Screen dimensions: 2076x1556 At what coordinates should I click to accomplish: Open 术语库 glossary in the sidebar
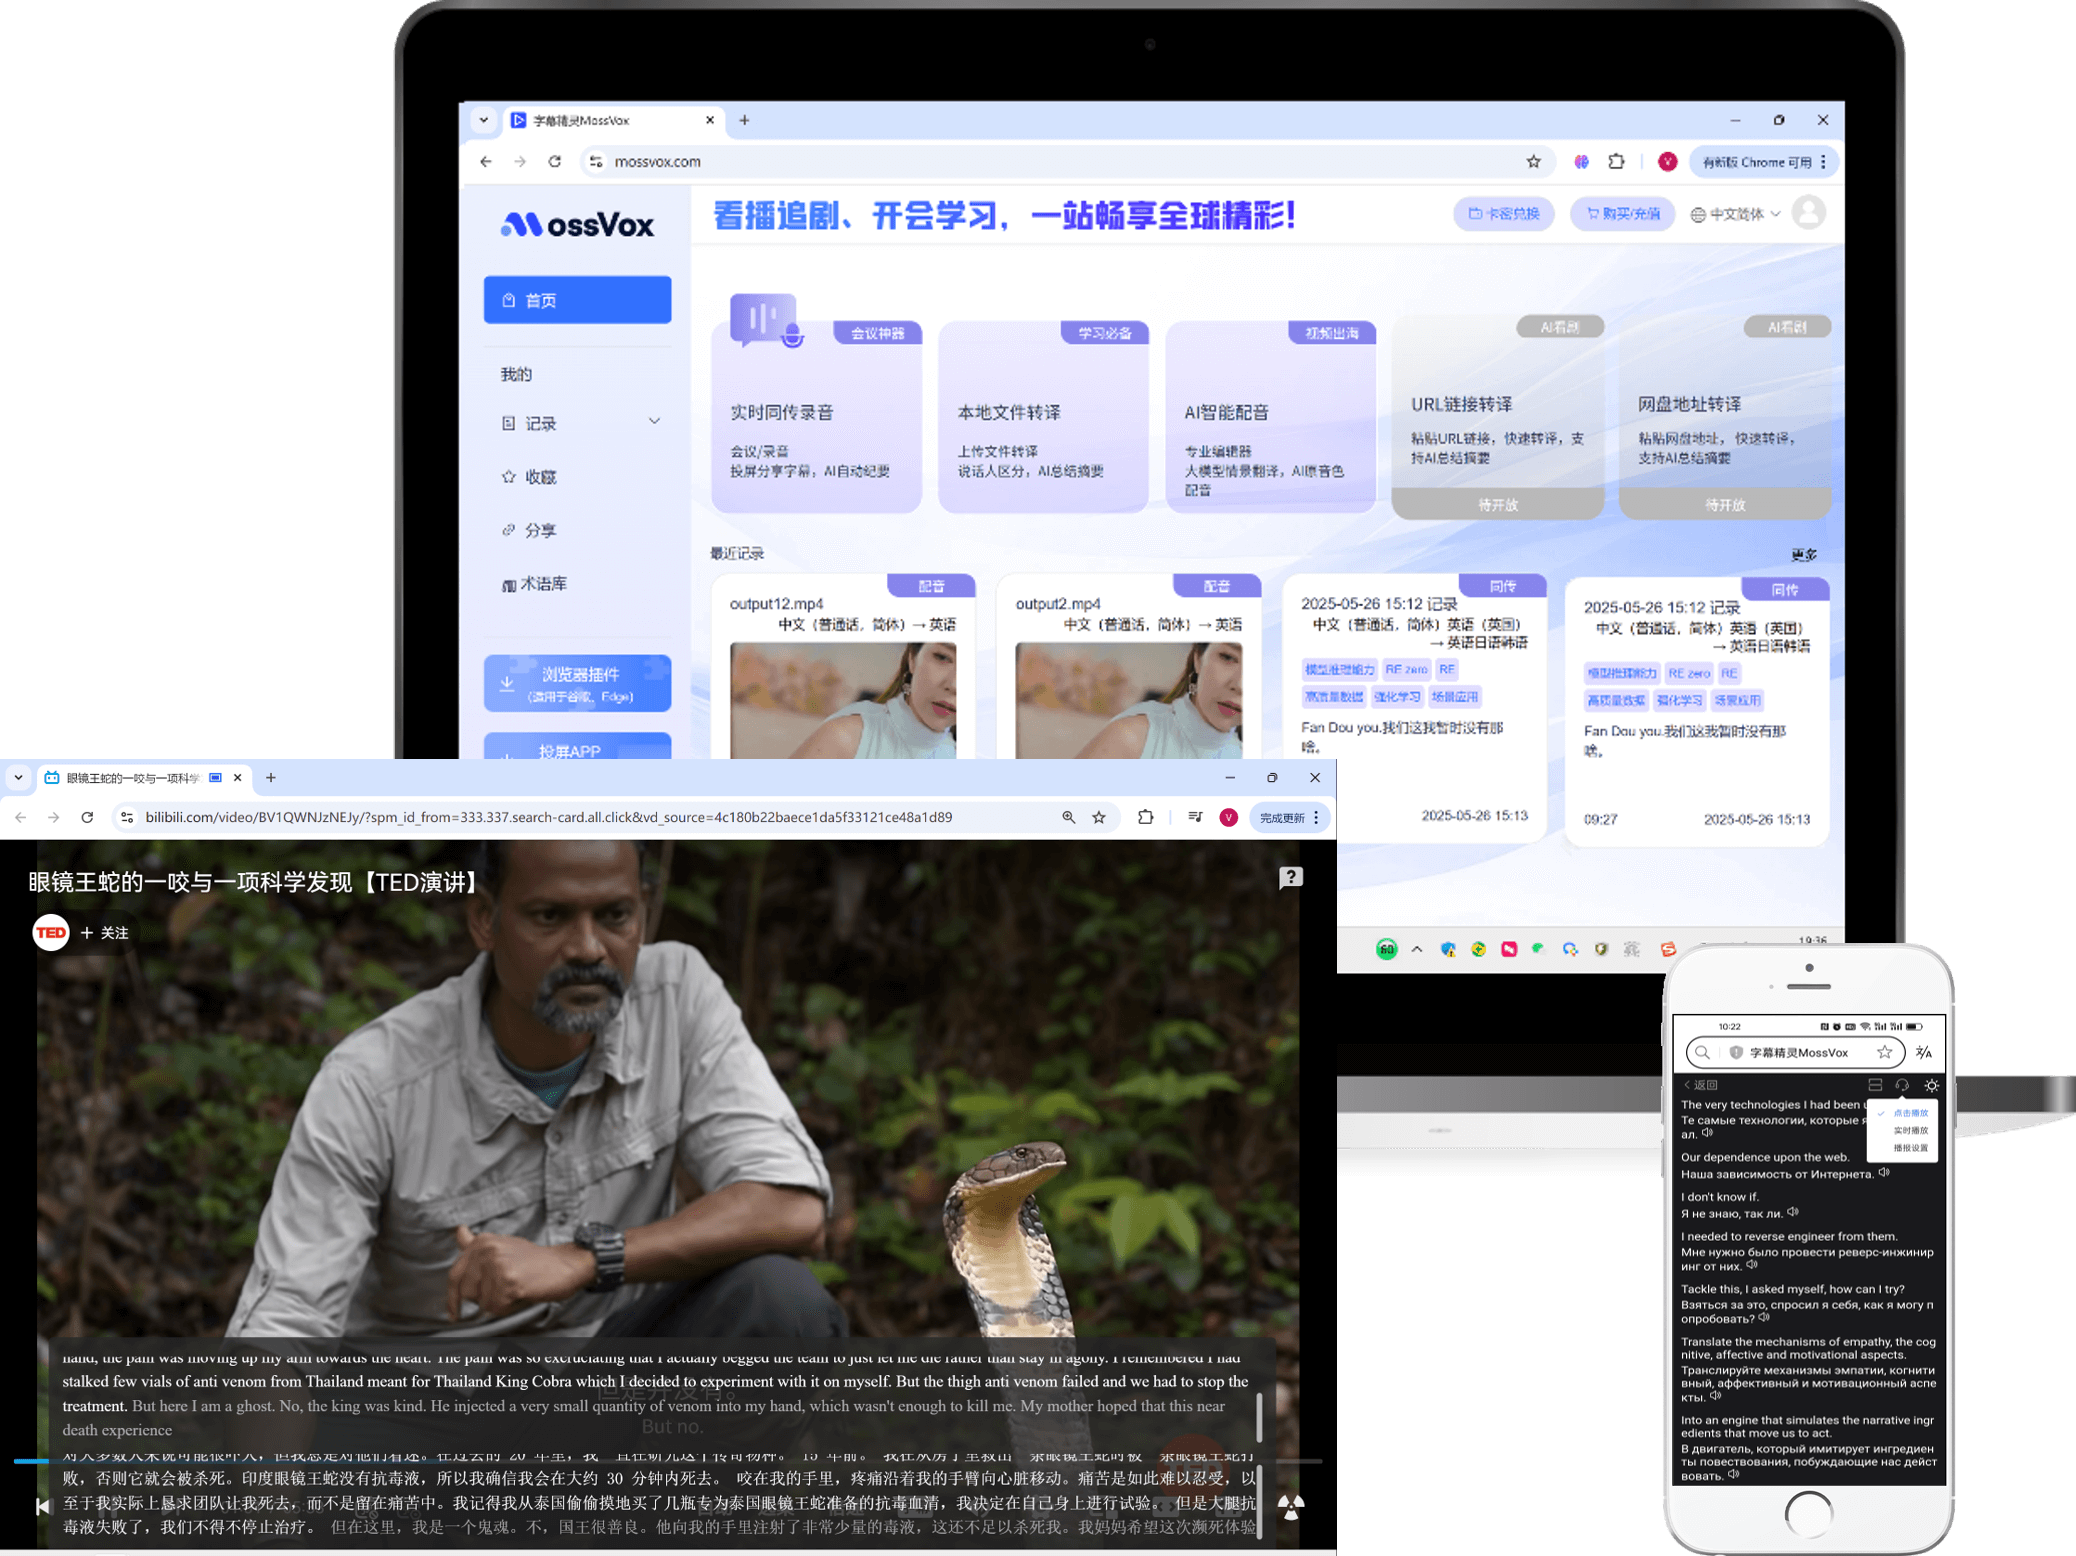[542, 584]
